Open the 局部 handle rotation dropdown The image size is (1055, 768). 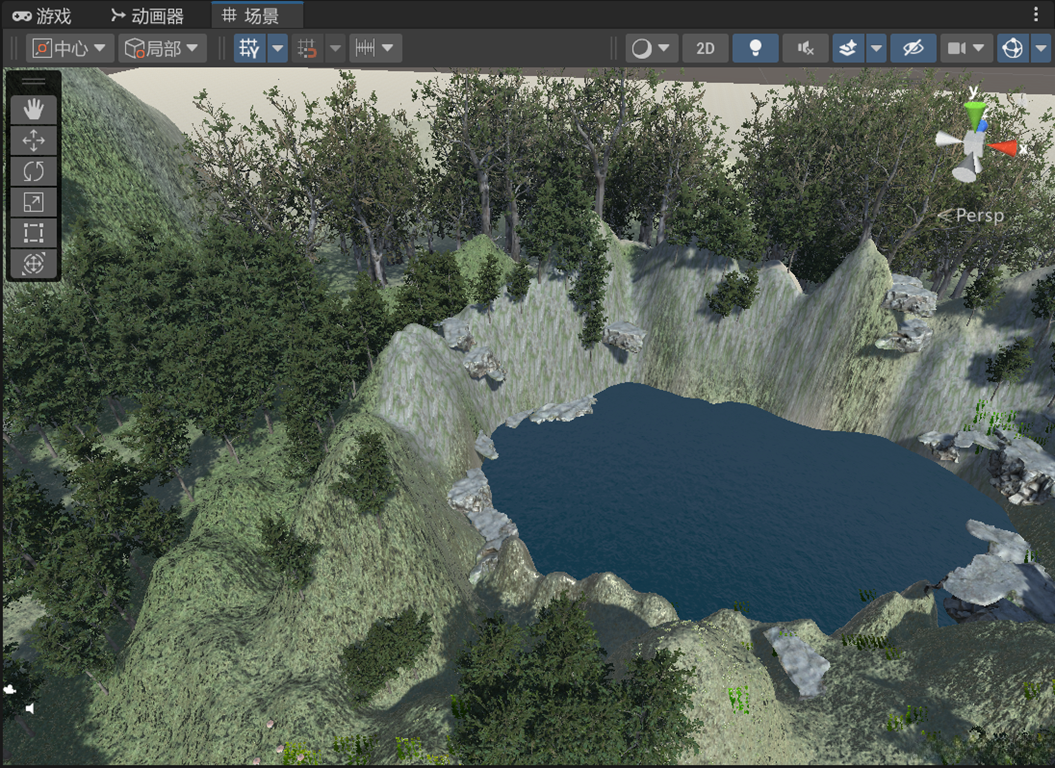pyautogui.click(x=162, y=48)
